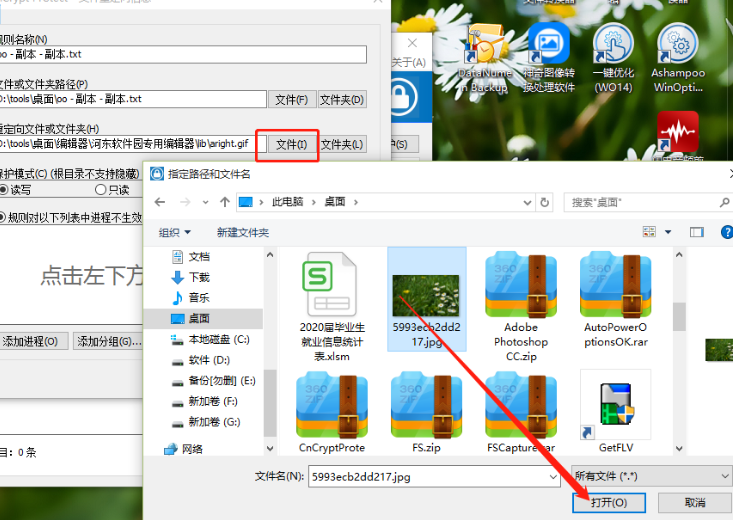Image resolution: width=738 pixels, height=520 pixels.
Task: Select FSCapture.rar archive
Action: coord(521,412)
